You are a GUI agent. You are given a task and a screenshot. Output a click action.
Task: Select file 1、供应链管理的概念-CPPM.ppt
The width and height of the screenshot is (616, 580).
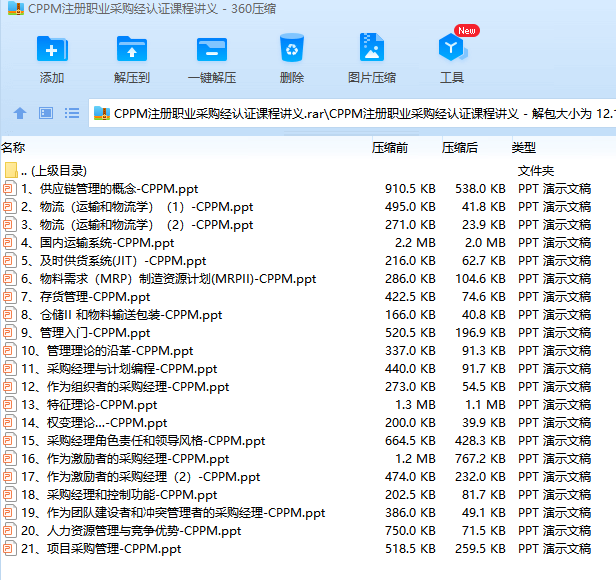tap(109, 189)
